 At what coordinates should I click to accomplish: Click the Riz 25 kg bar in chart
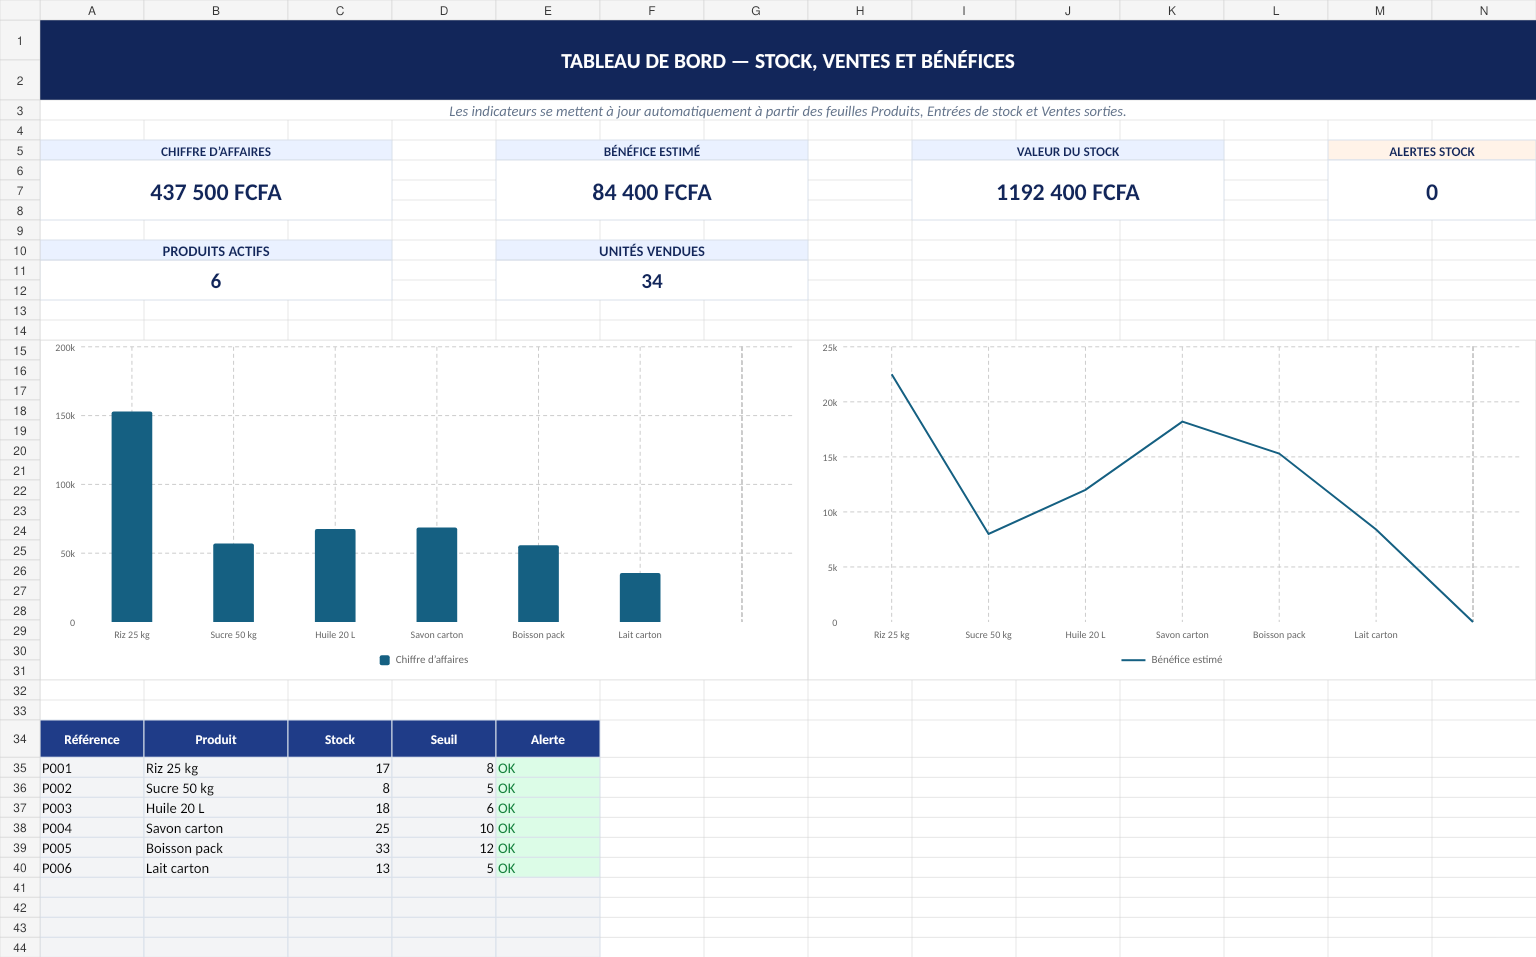[132, 516]
